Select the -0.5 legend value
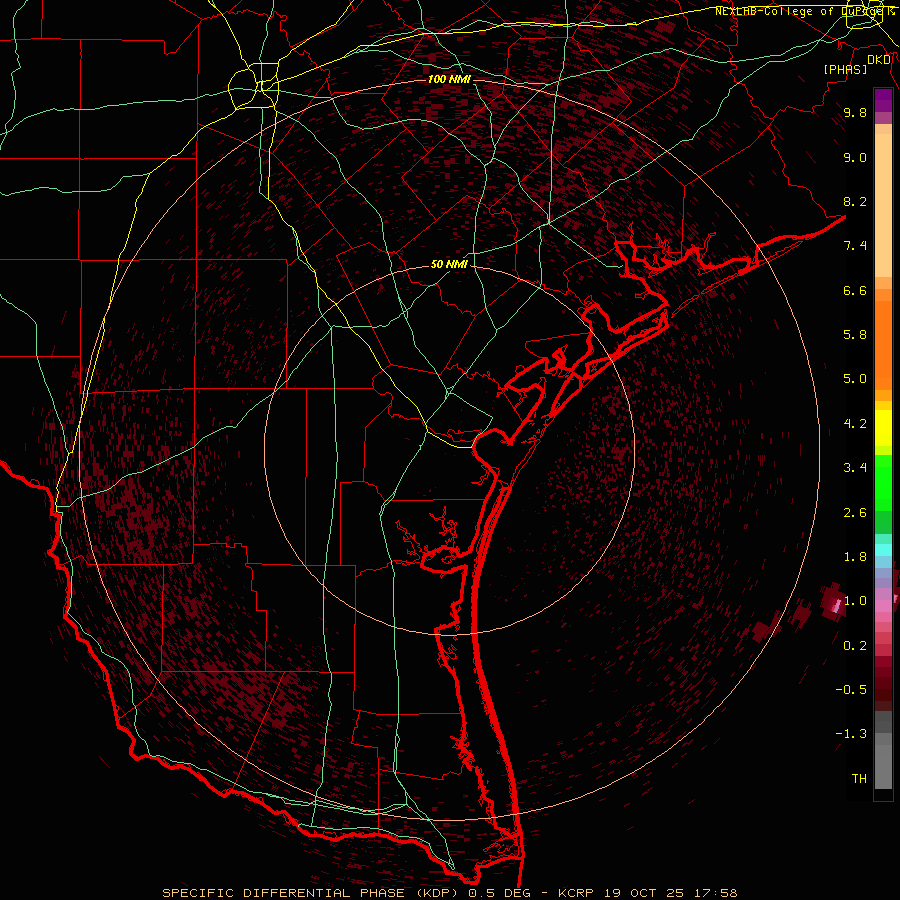 (x=851, y=690)
